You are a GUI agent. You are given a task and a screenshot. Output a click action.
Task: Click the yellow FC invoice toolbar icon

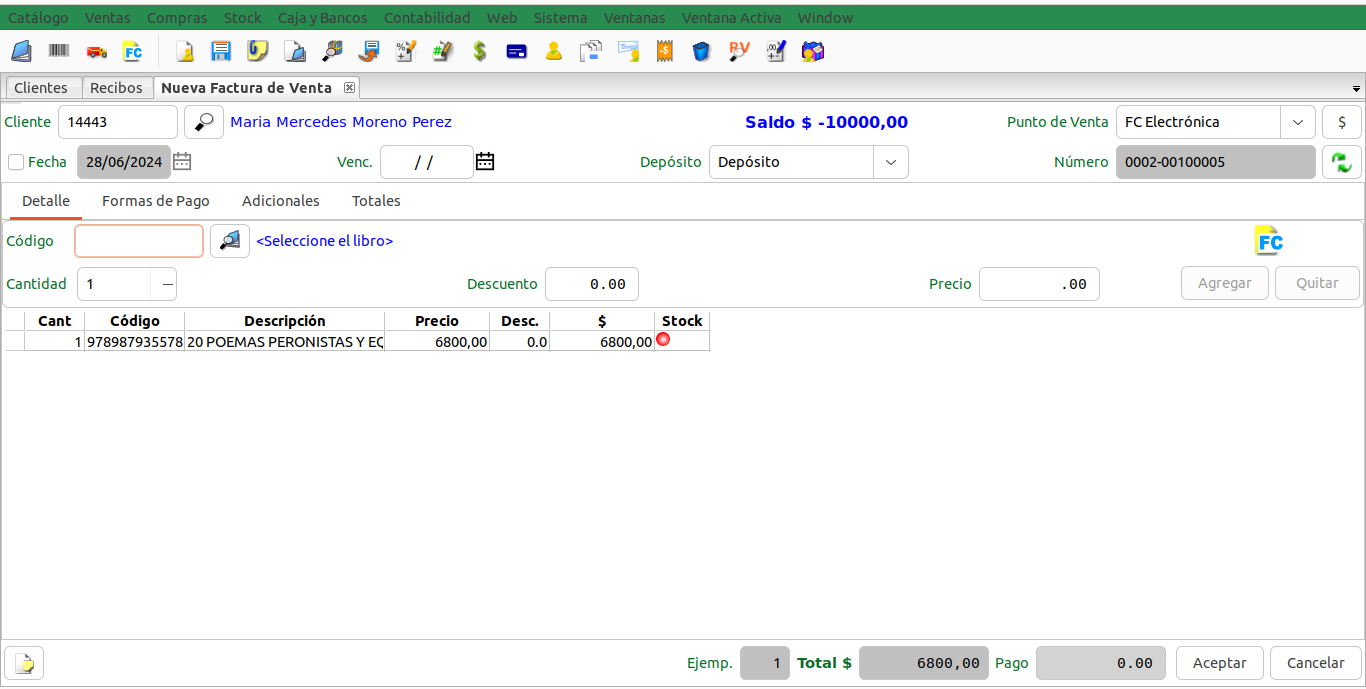(x=132, y=51)
